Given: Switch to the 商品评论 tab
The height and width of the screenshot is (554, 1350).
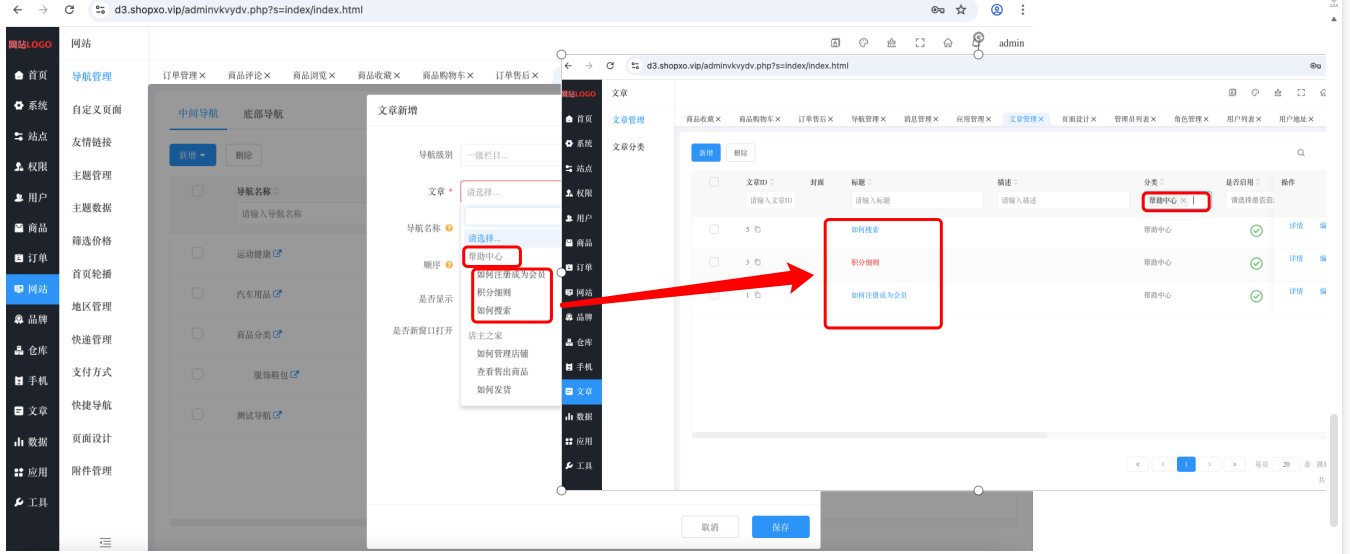Looking at the screenshot, I should [x=249, y=75].
